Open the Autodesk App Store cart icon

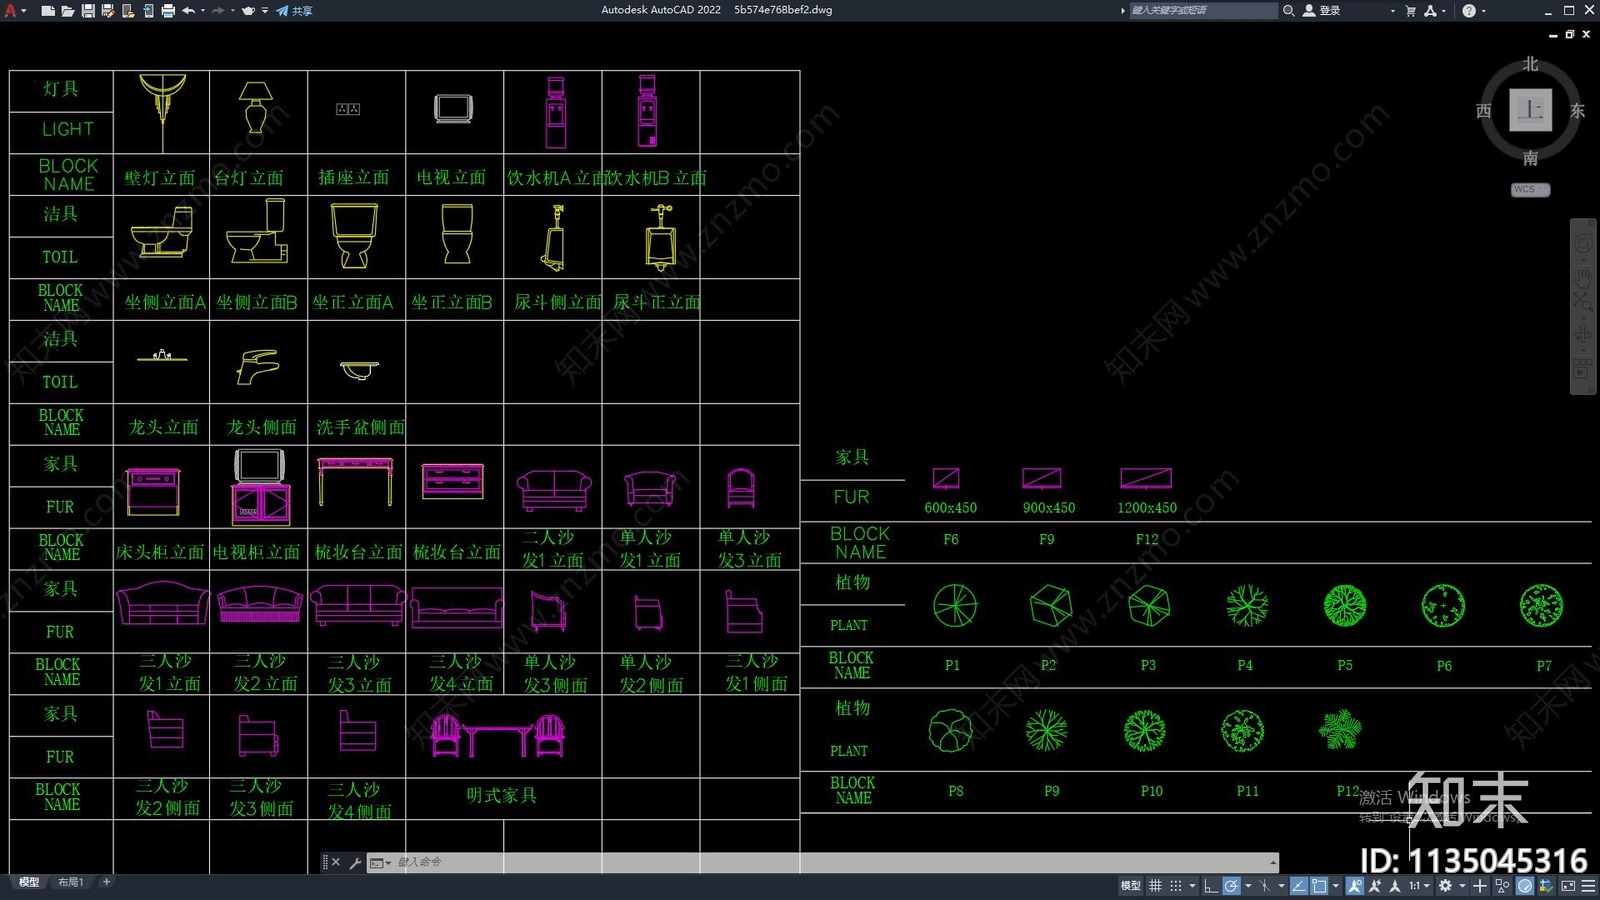click(x=1411, y=11)
